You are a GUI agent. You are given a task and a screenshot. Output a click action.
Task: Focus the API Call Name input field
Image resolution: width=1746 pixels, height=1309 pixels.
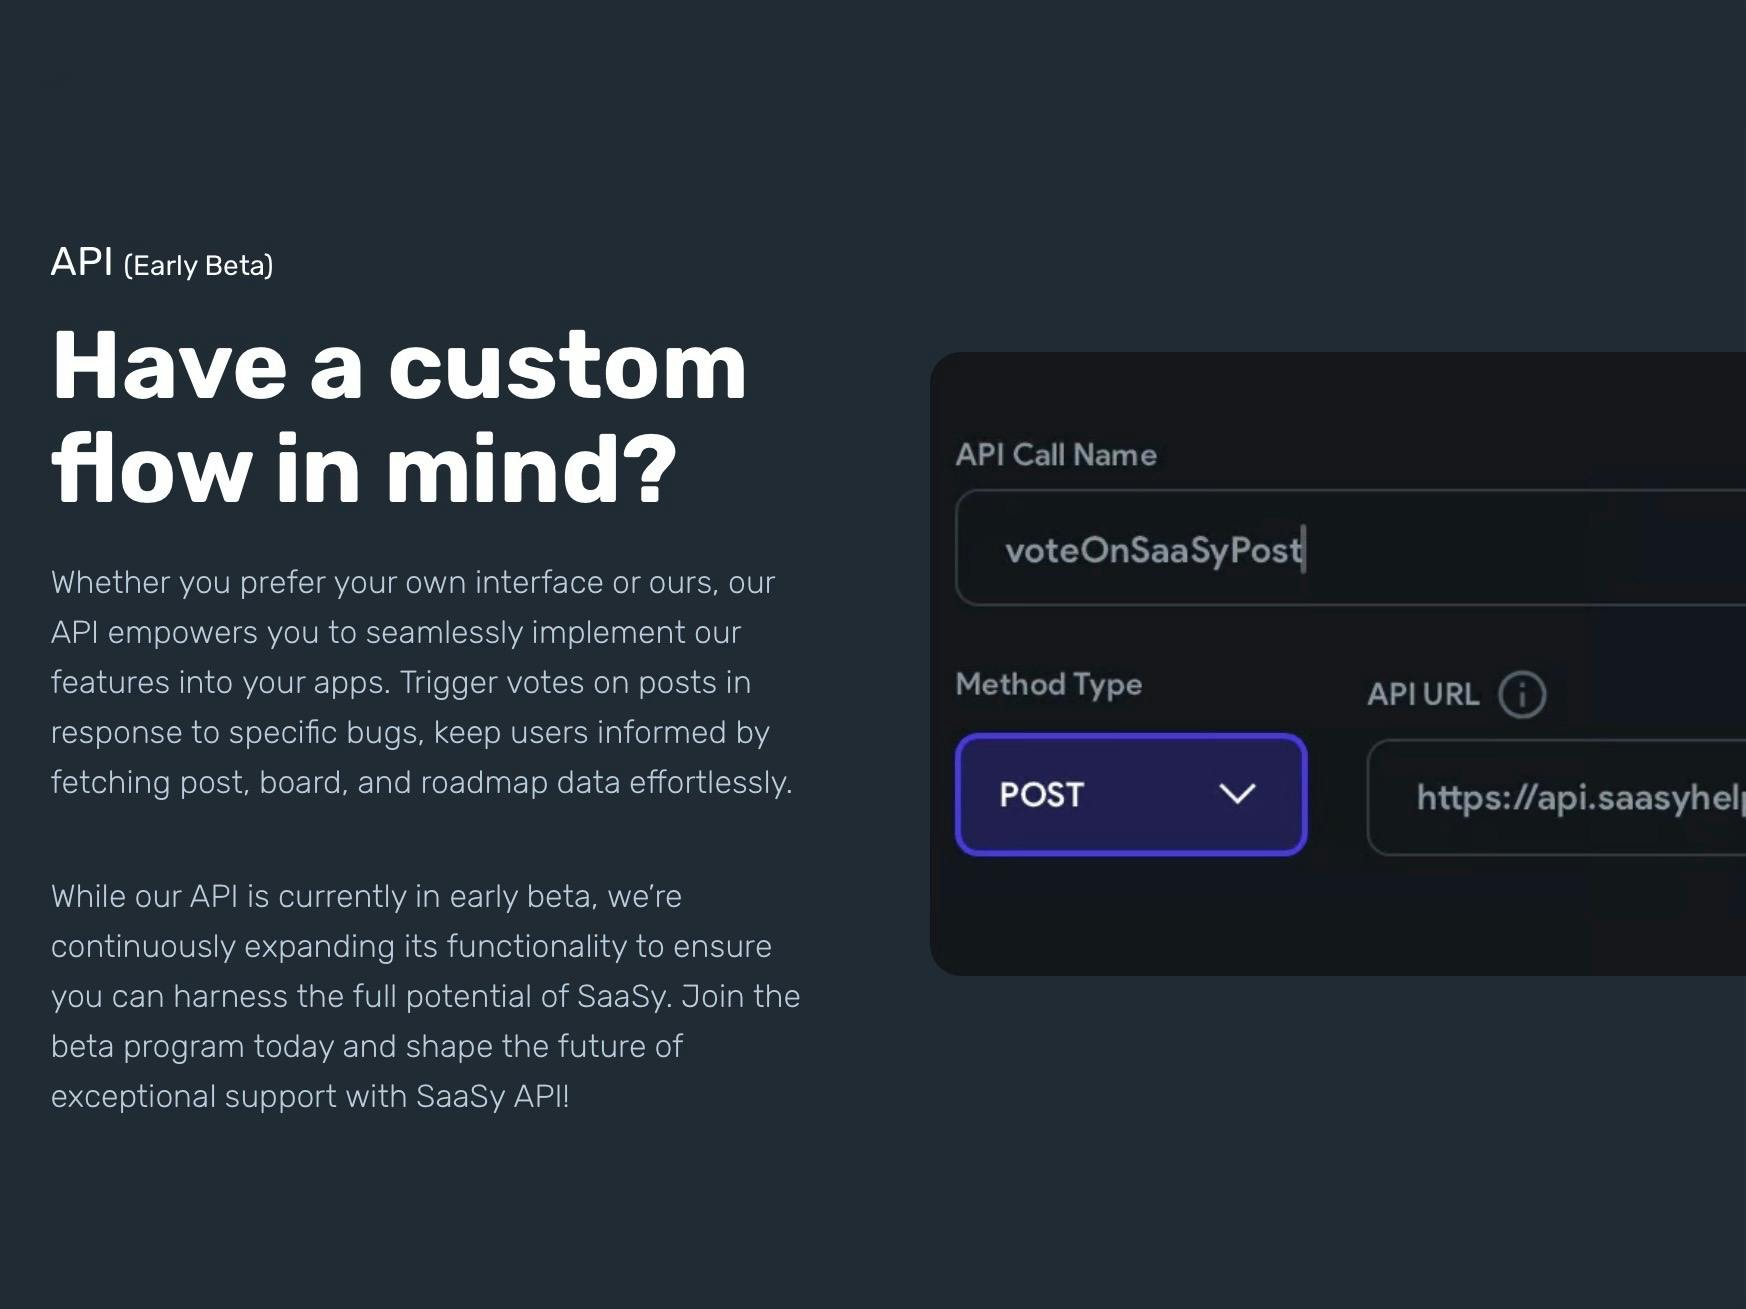[1500, 548]
